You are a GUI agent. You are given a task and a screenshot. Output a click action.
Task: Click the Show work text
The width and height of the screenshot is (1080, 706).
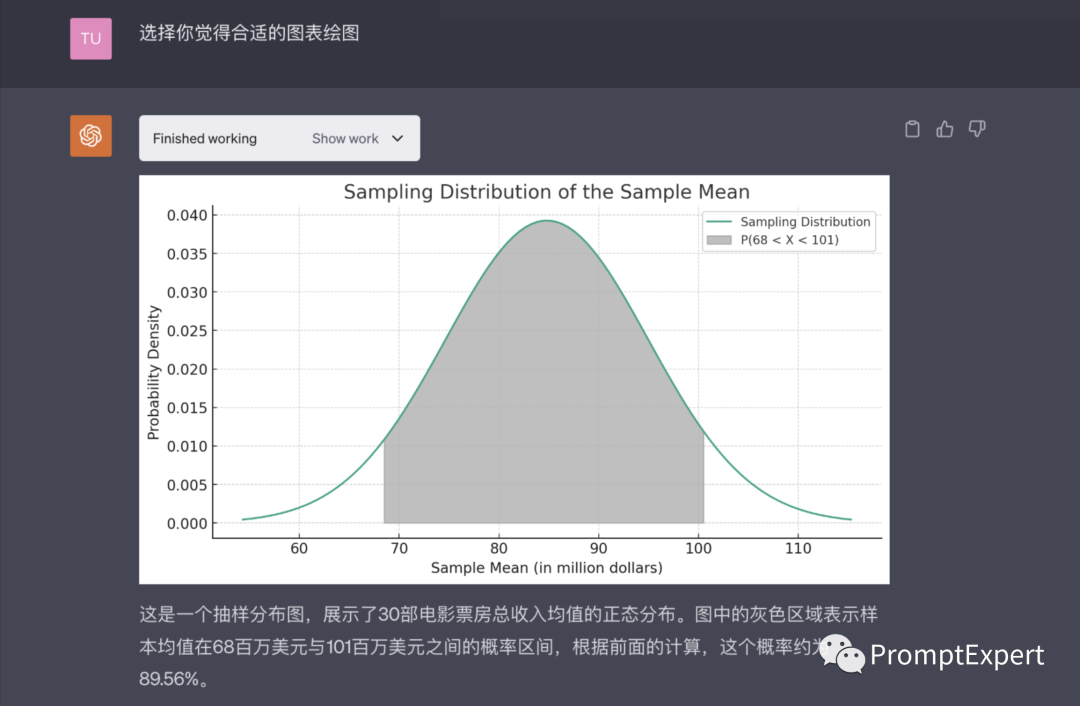tap(345, 139)
